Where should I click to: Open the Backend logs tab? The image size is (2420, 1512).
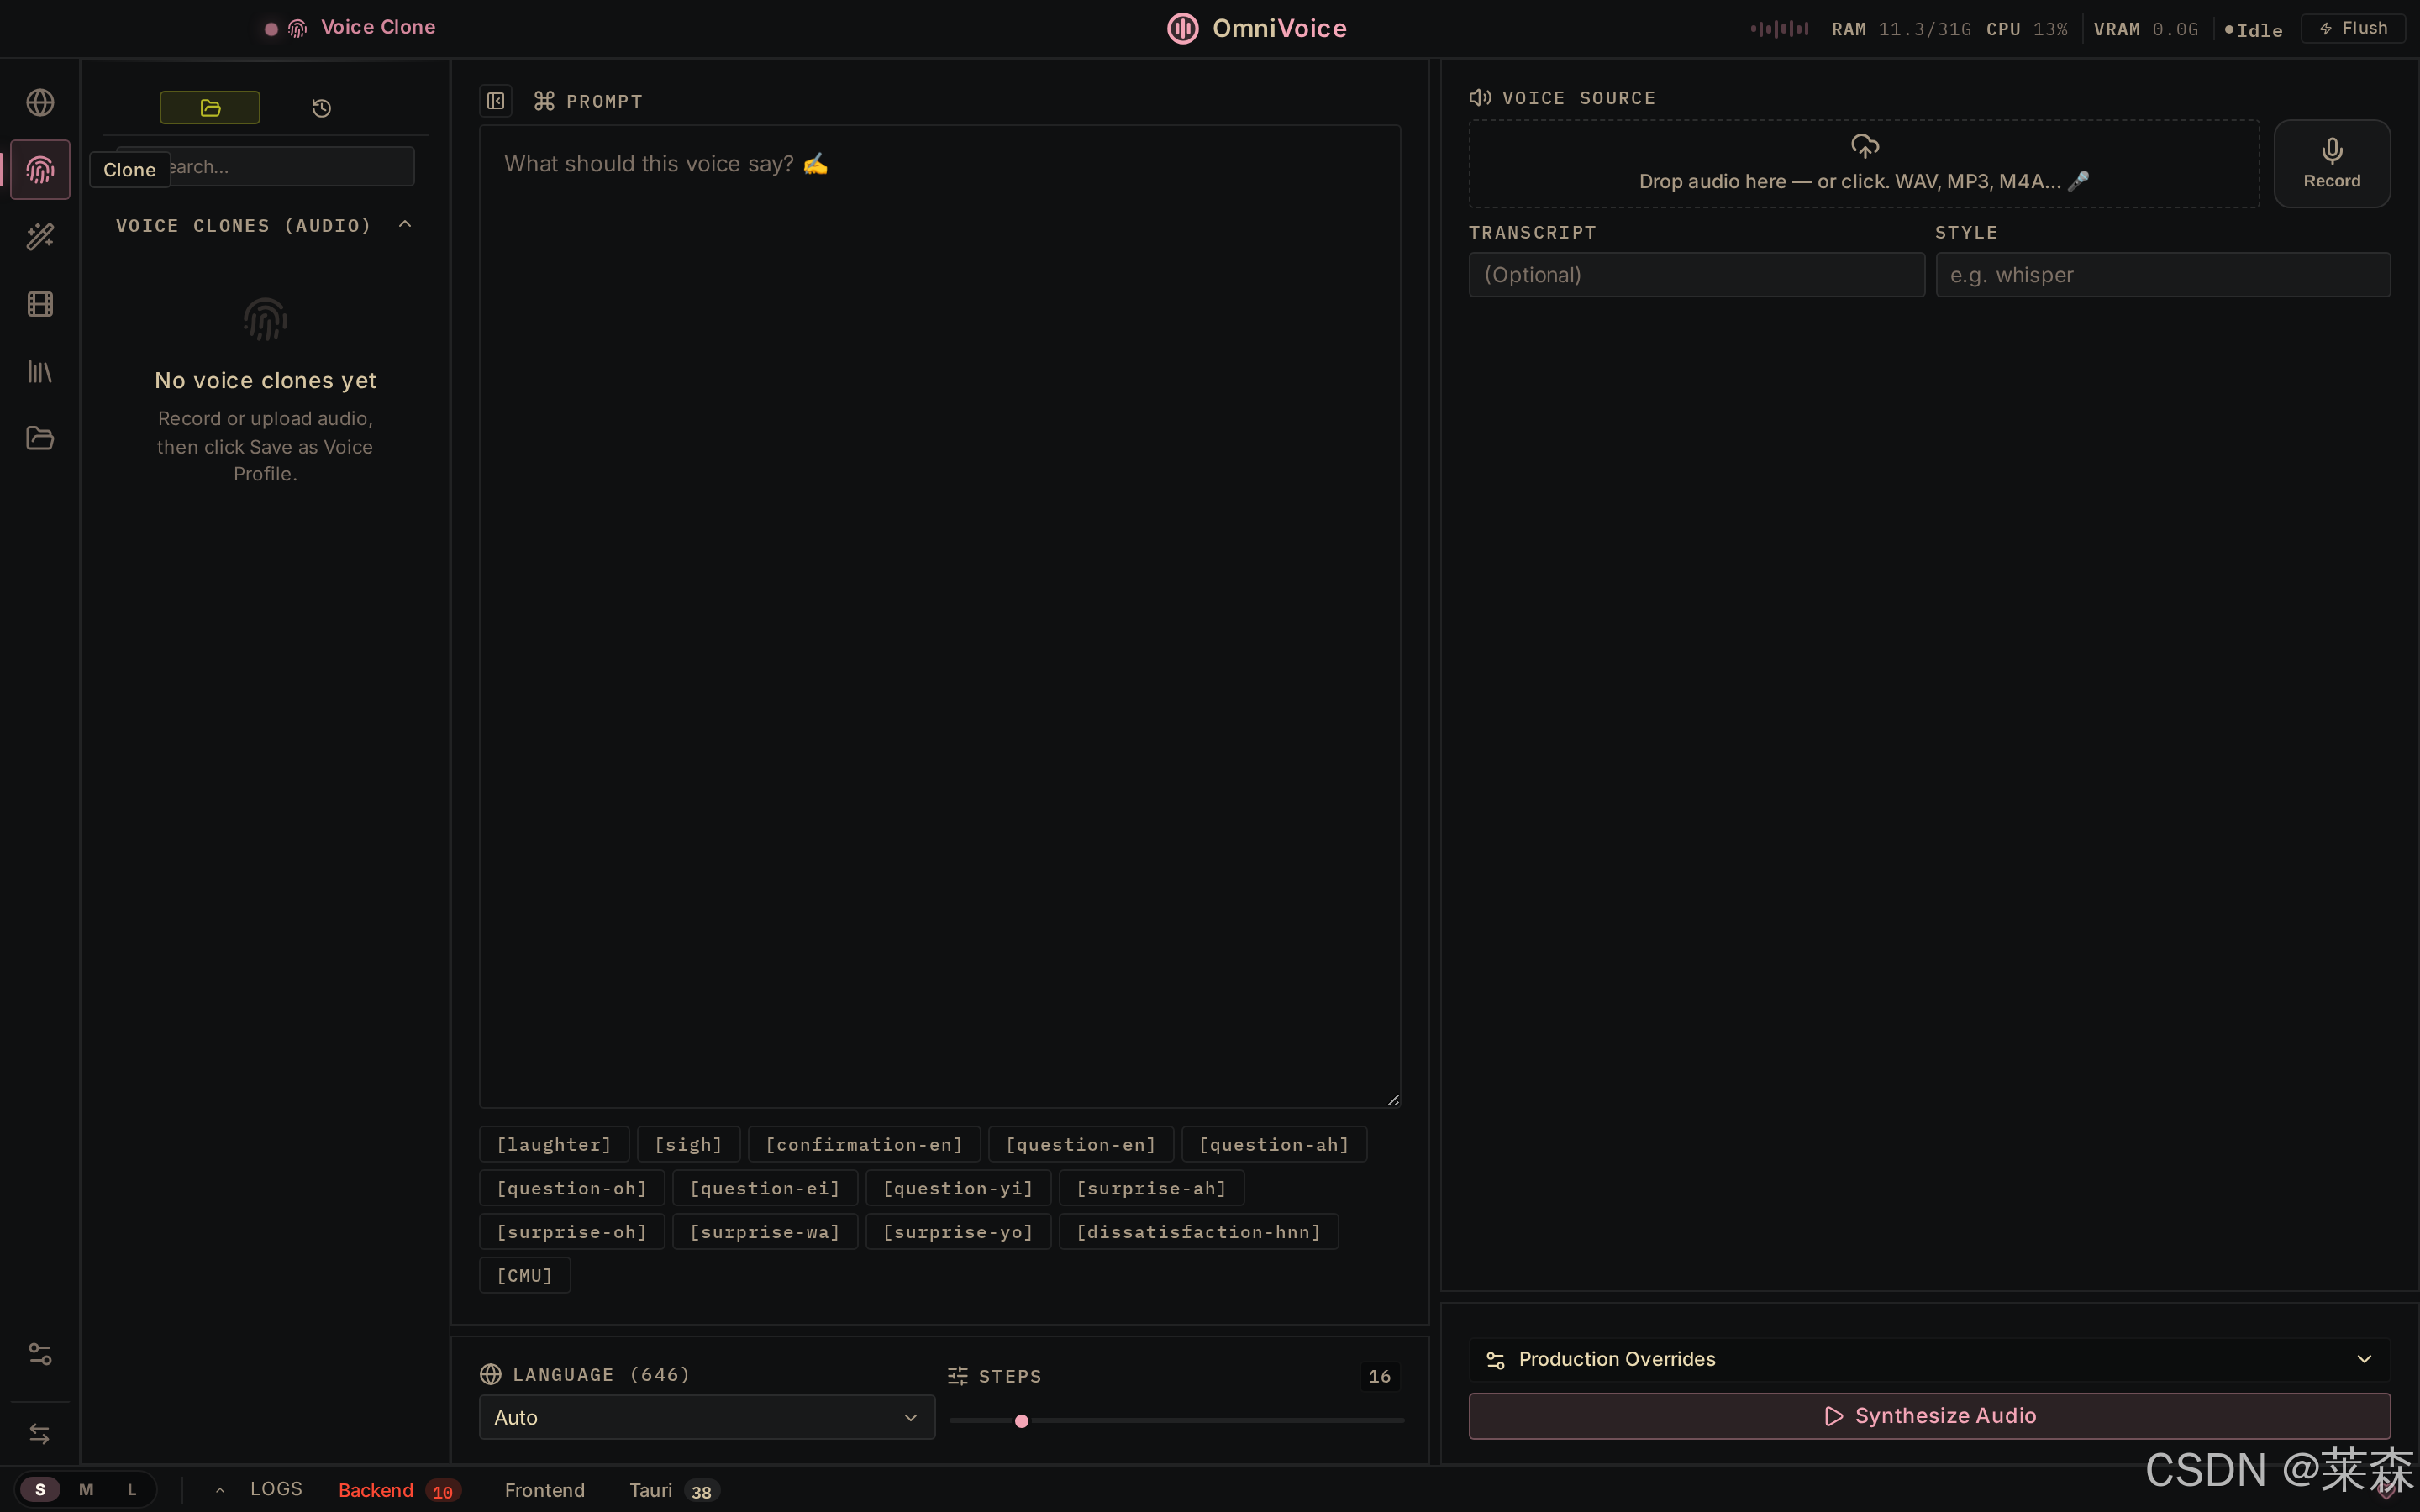tap(398, 1490)
